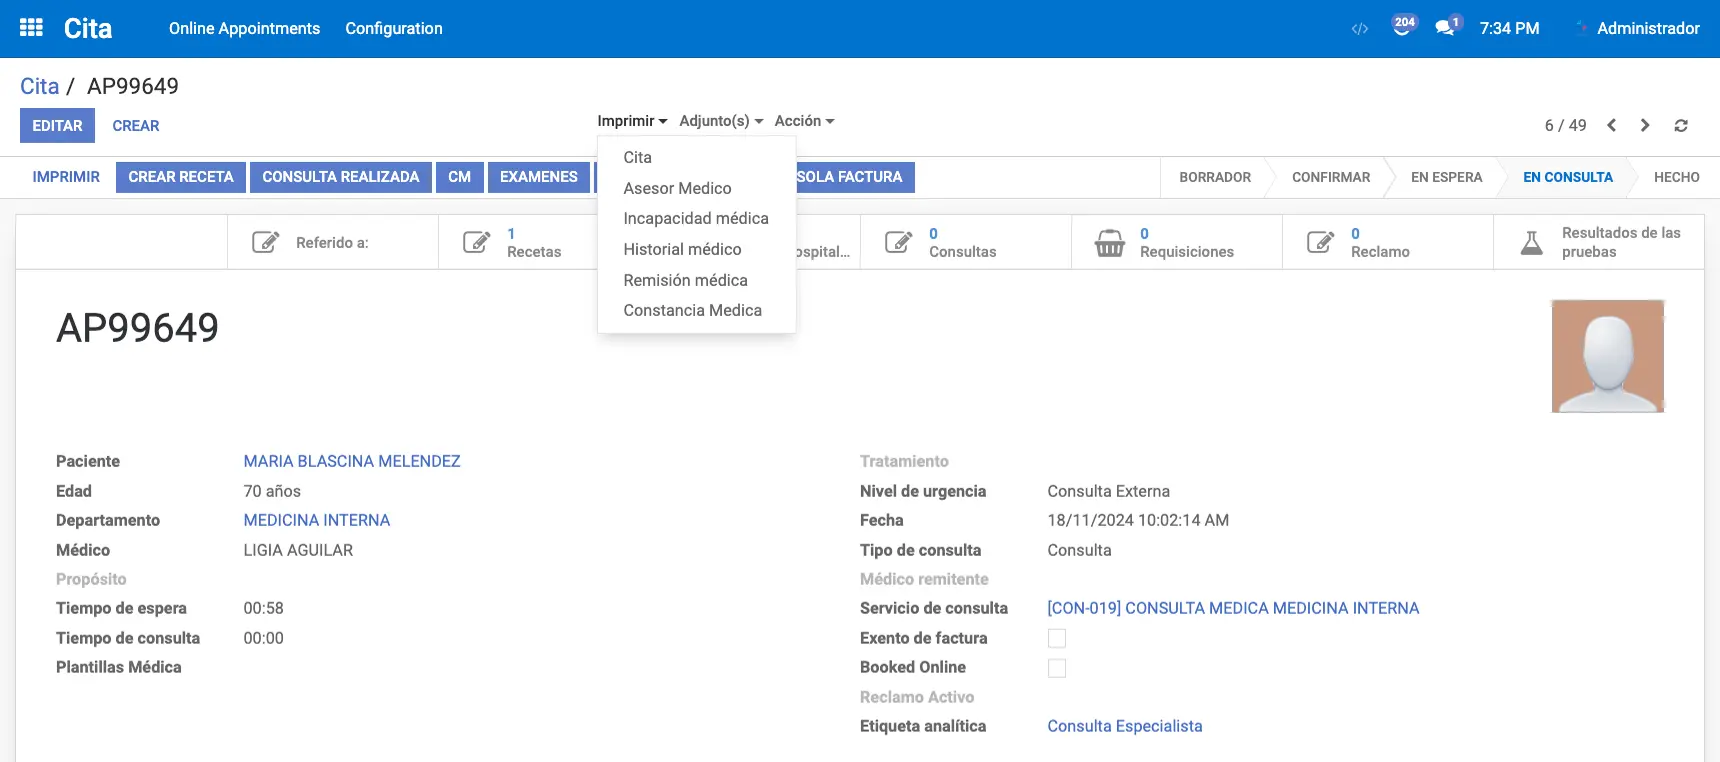Choose Constancia Medica in the print menu
This screenshot has width=1720, height=762.
[692, 310]
